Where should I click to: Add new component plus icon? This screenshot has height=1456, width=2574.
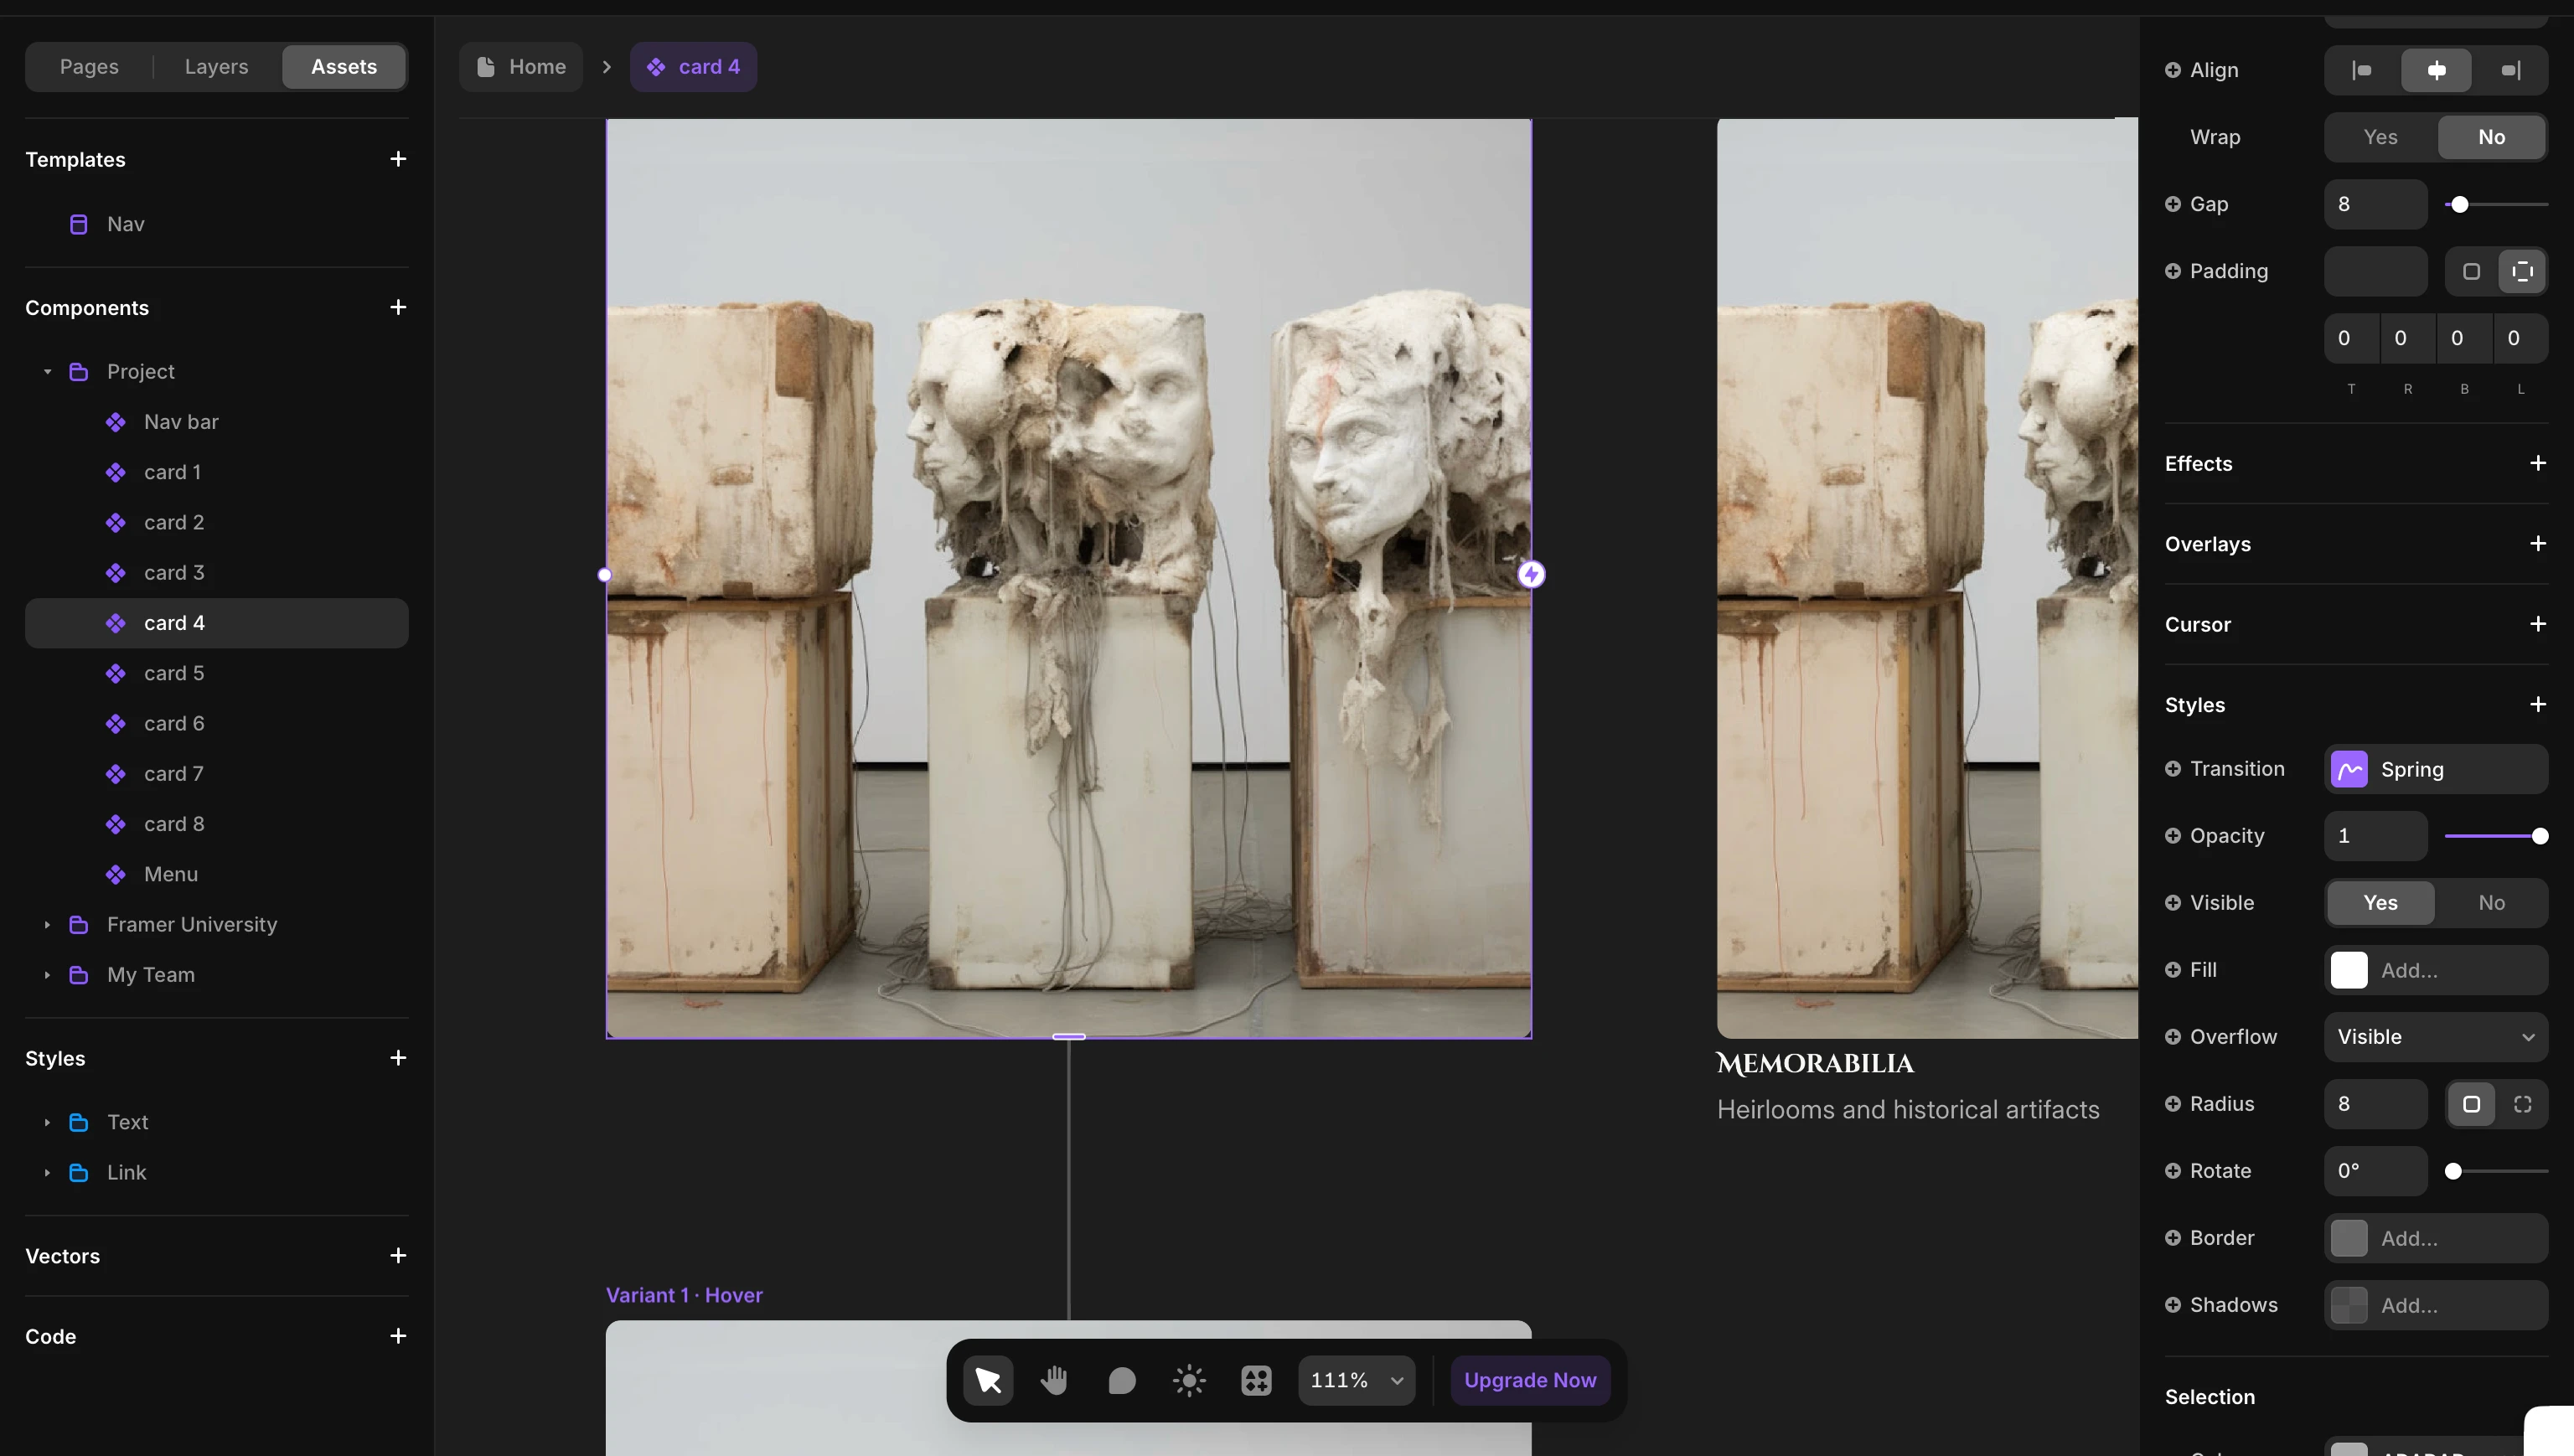click(398, 307)
